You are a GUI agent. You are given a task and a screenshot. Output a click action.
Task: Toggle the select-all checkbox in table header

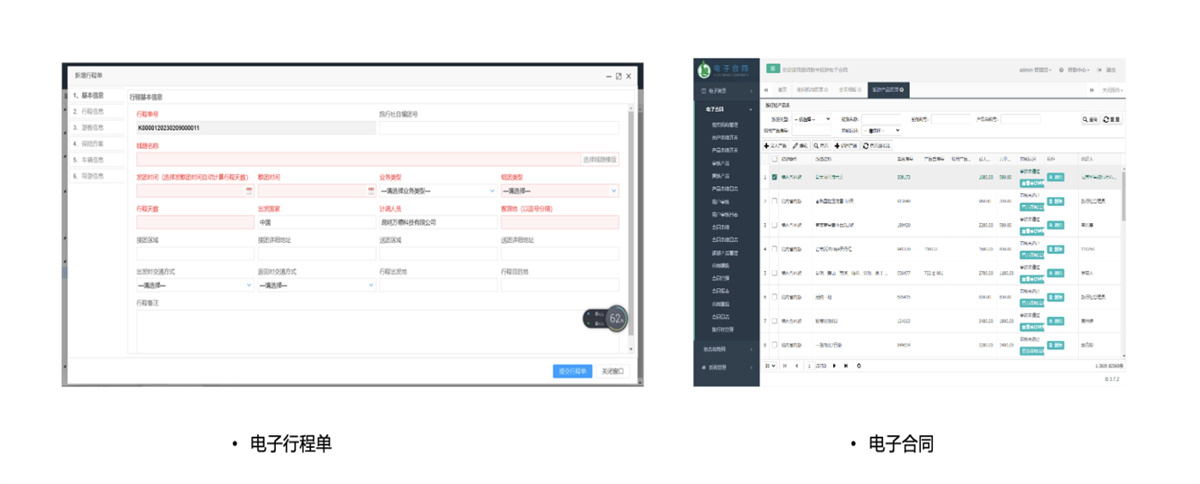tap(774, 159)
